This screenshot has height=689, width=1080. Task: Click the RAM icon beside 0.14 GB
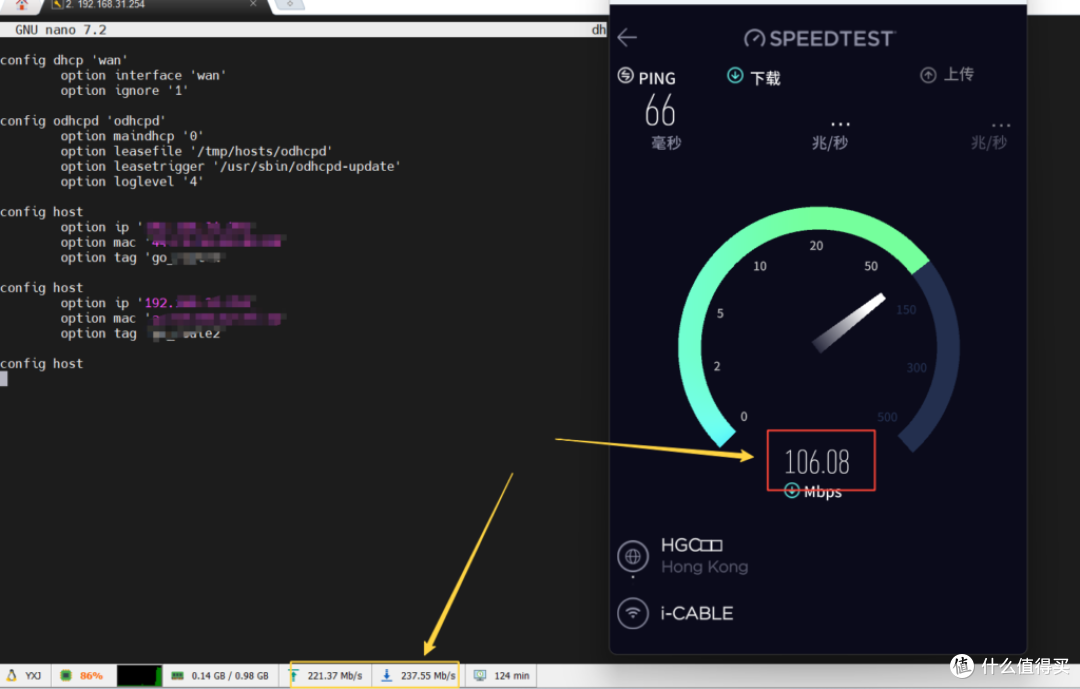[x=177, y=675]
